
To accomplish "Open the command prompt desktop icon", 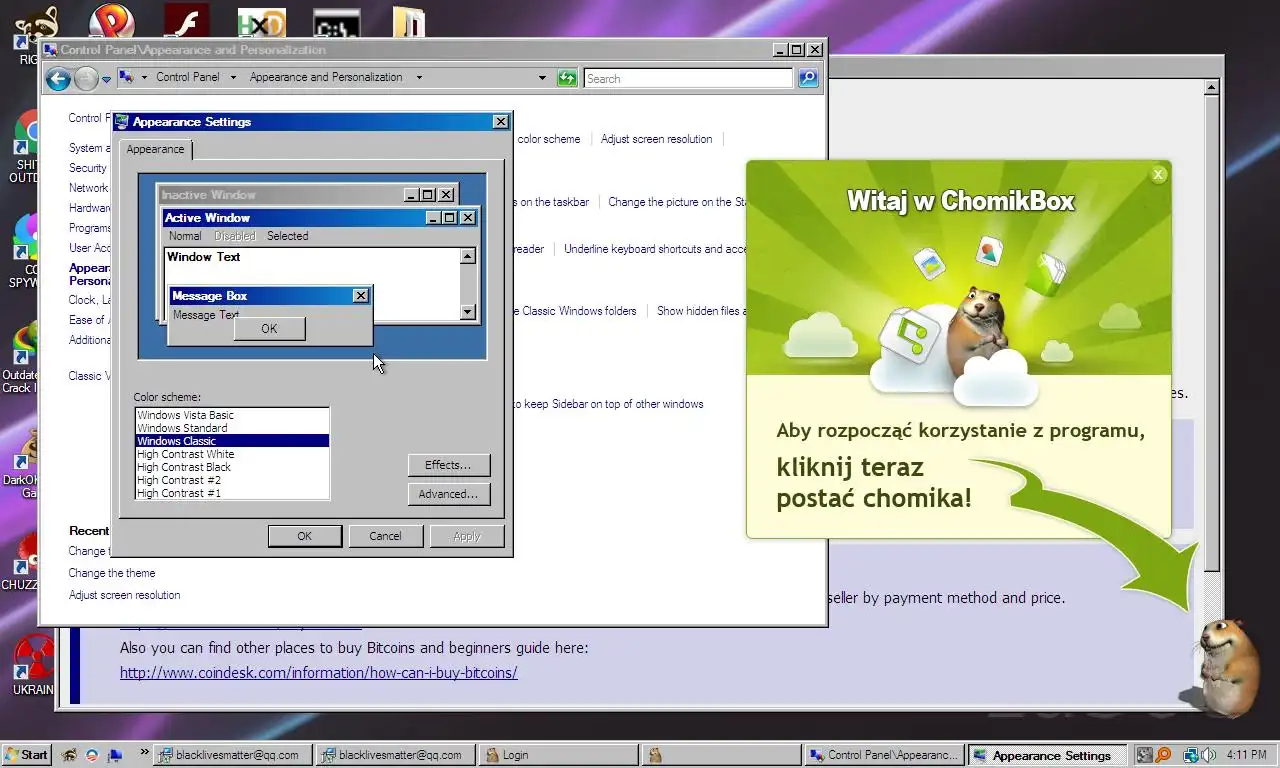I will click(x=336, y=24).
